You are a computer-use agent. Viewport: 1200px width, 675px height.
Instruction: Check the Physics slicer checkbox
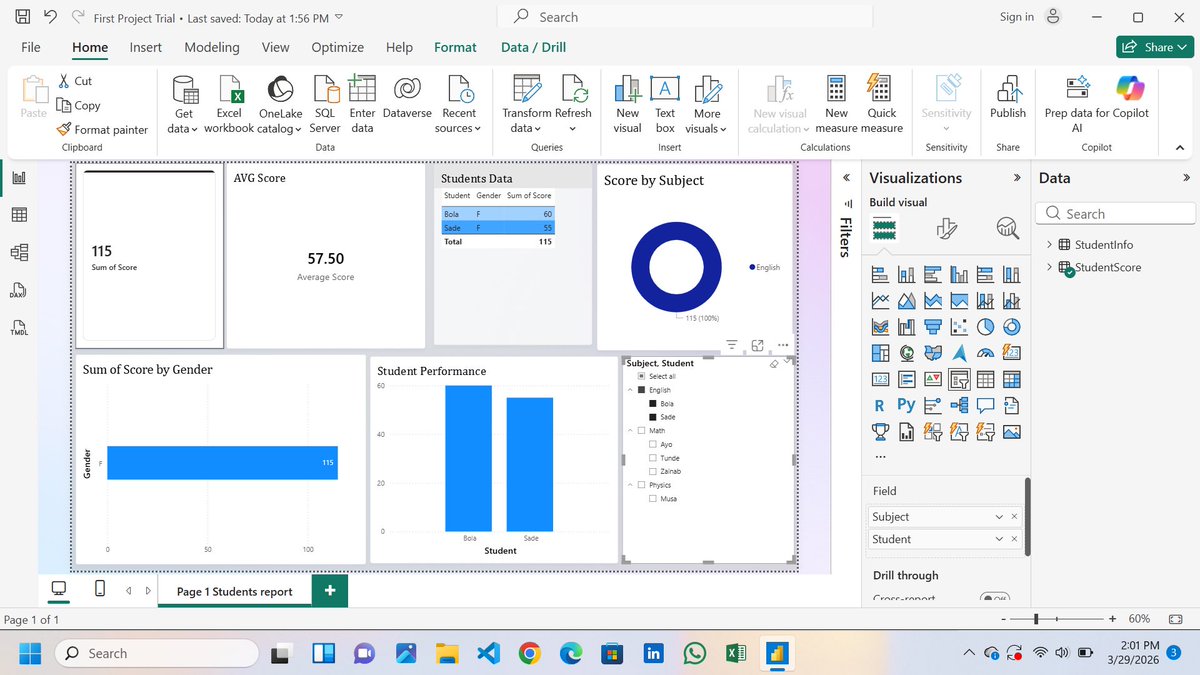point(641,485)
